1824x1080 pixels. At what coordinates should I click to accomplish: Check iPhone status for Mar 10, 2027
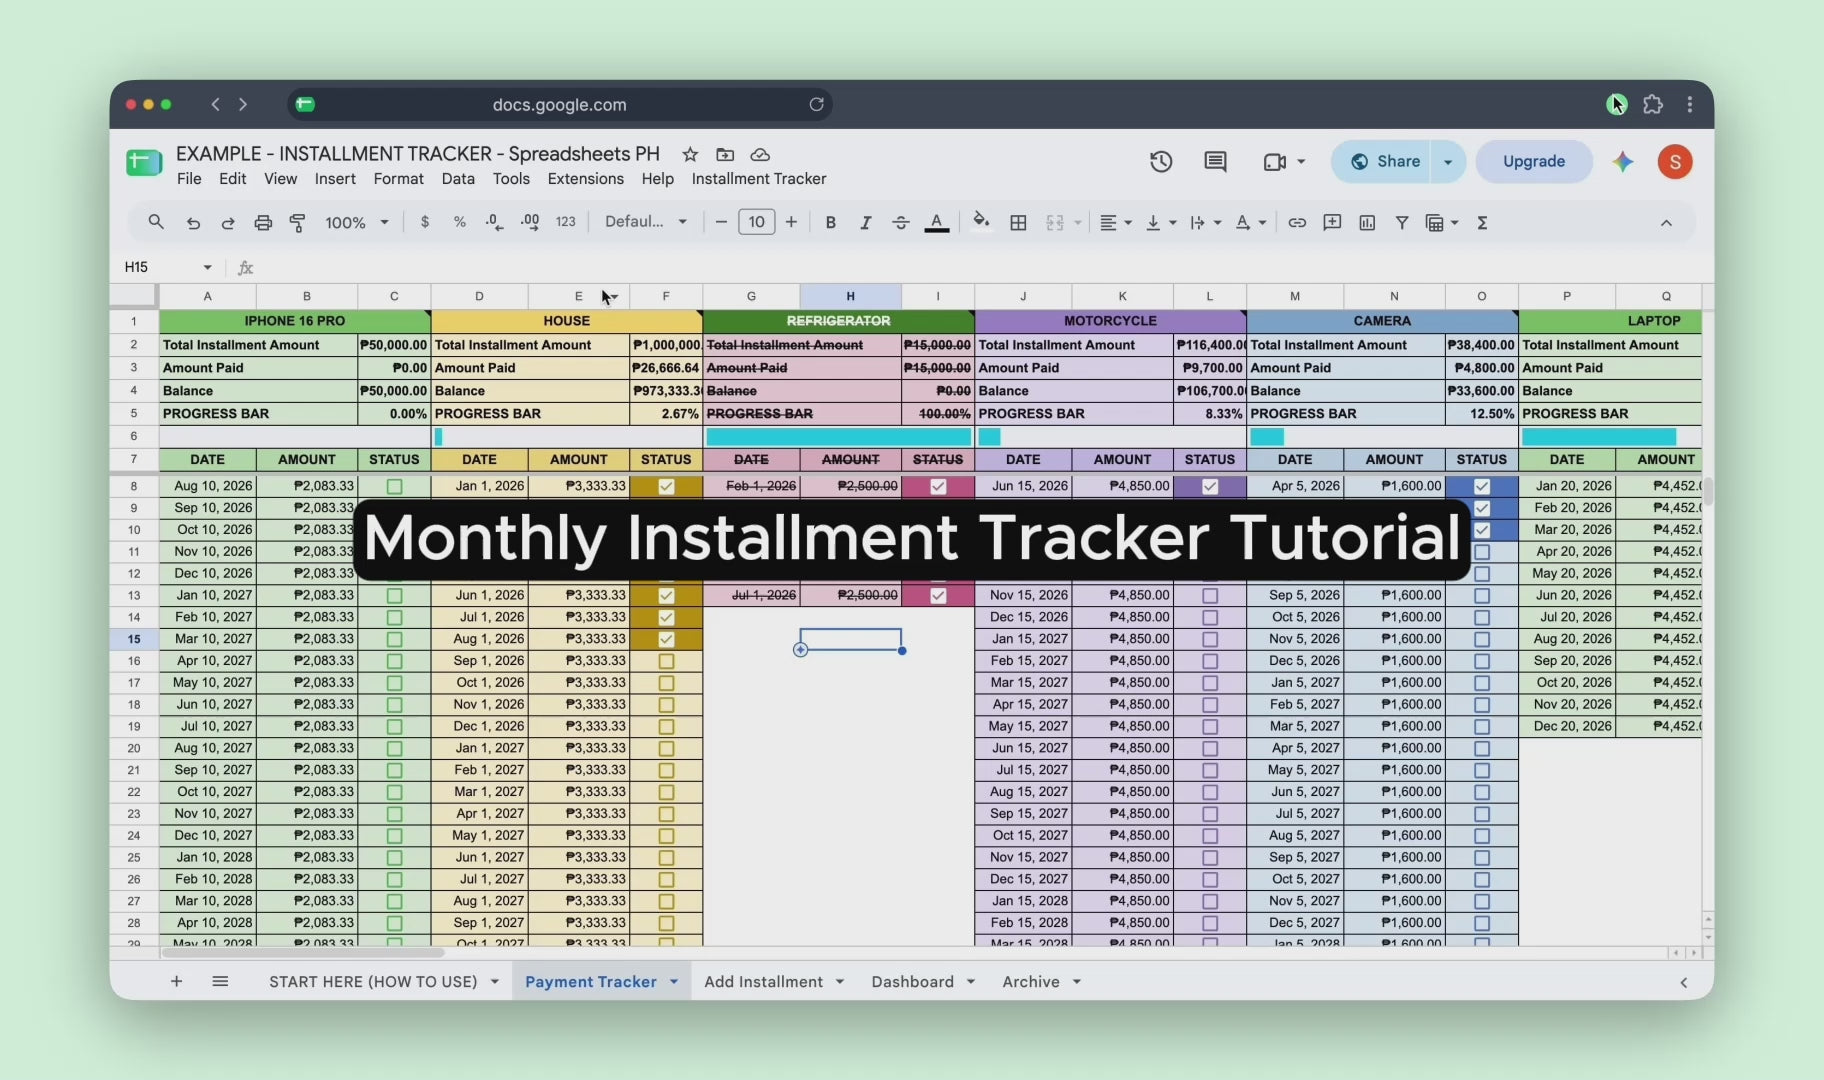tap(394, 639)
